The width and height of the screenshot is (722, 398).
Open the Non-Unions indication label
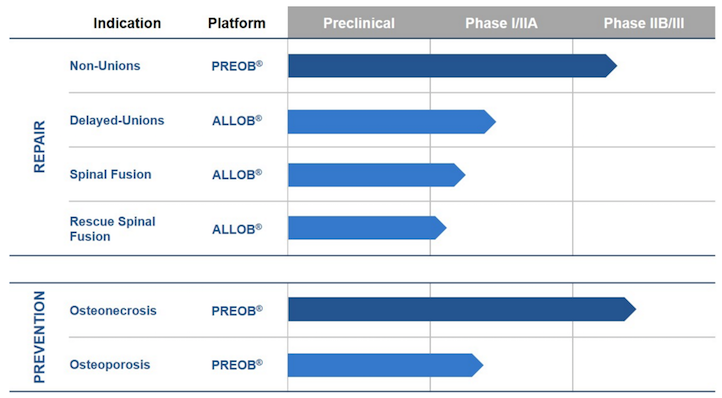[105, 66]
